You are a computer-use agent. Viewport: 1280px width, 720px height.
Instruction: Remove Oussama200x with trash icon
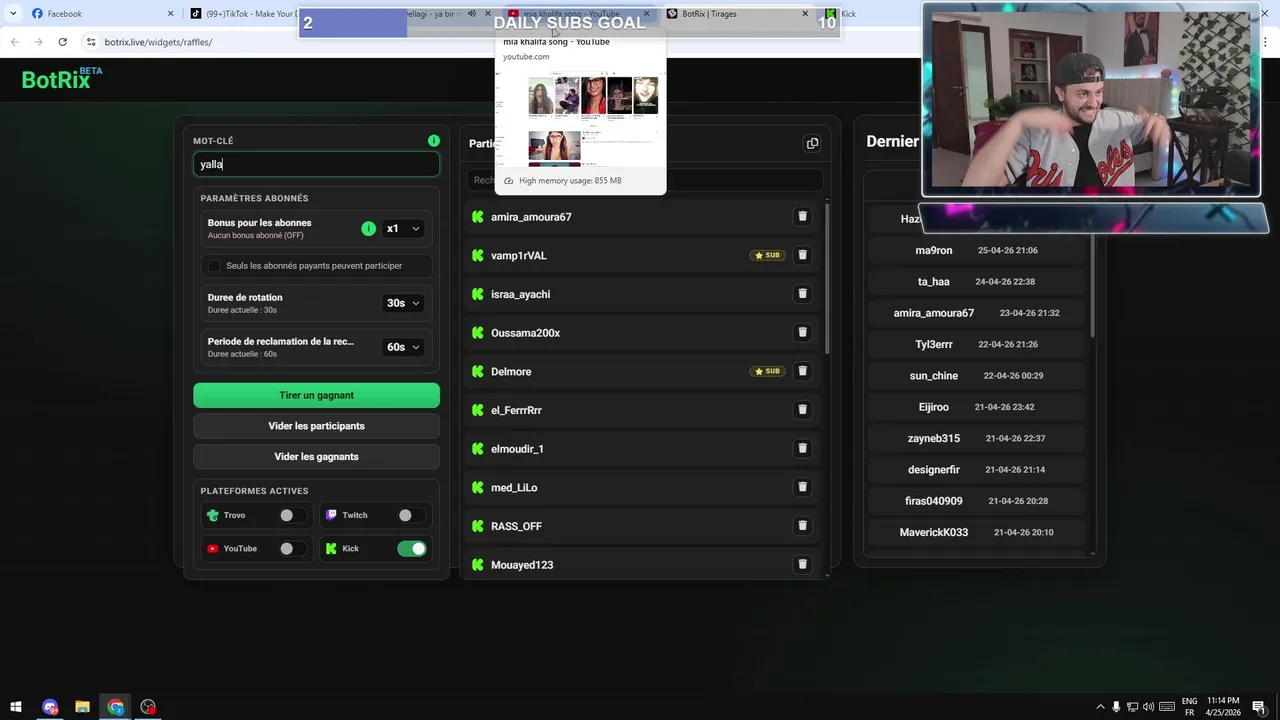(x=802, y=332)
